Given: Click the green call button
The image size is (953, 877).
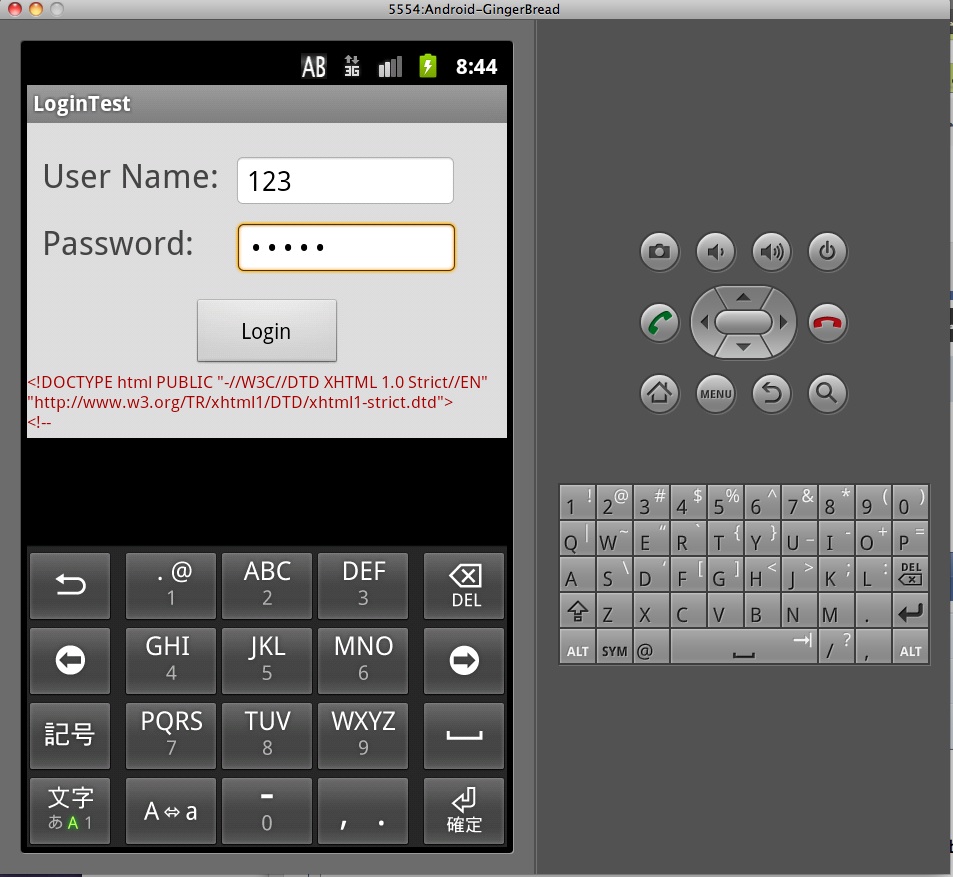Looking at the screenshot, I should tap(659, 322).
